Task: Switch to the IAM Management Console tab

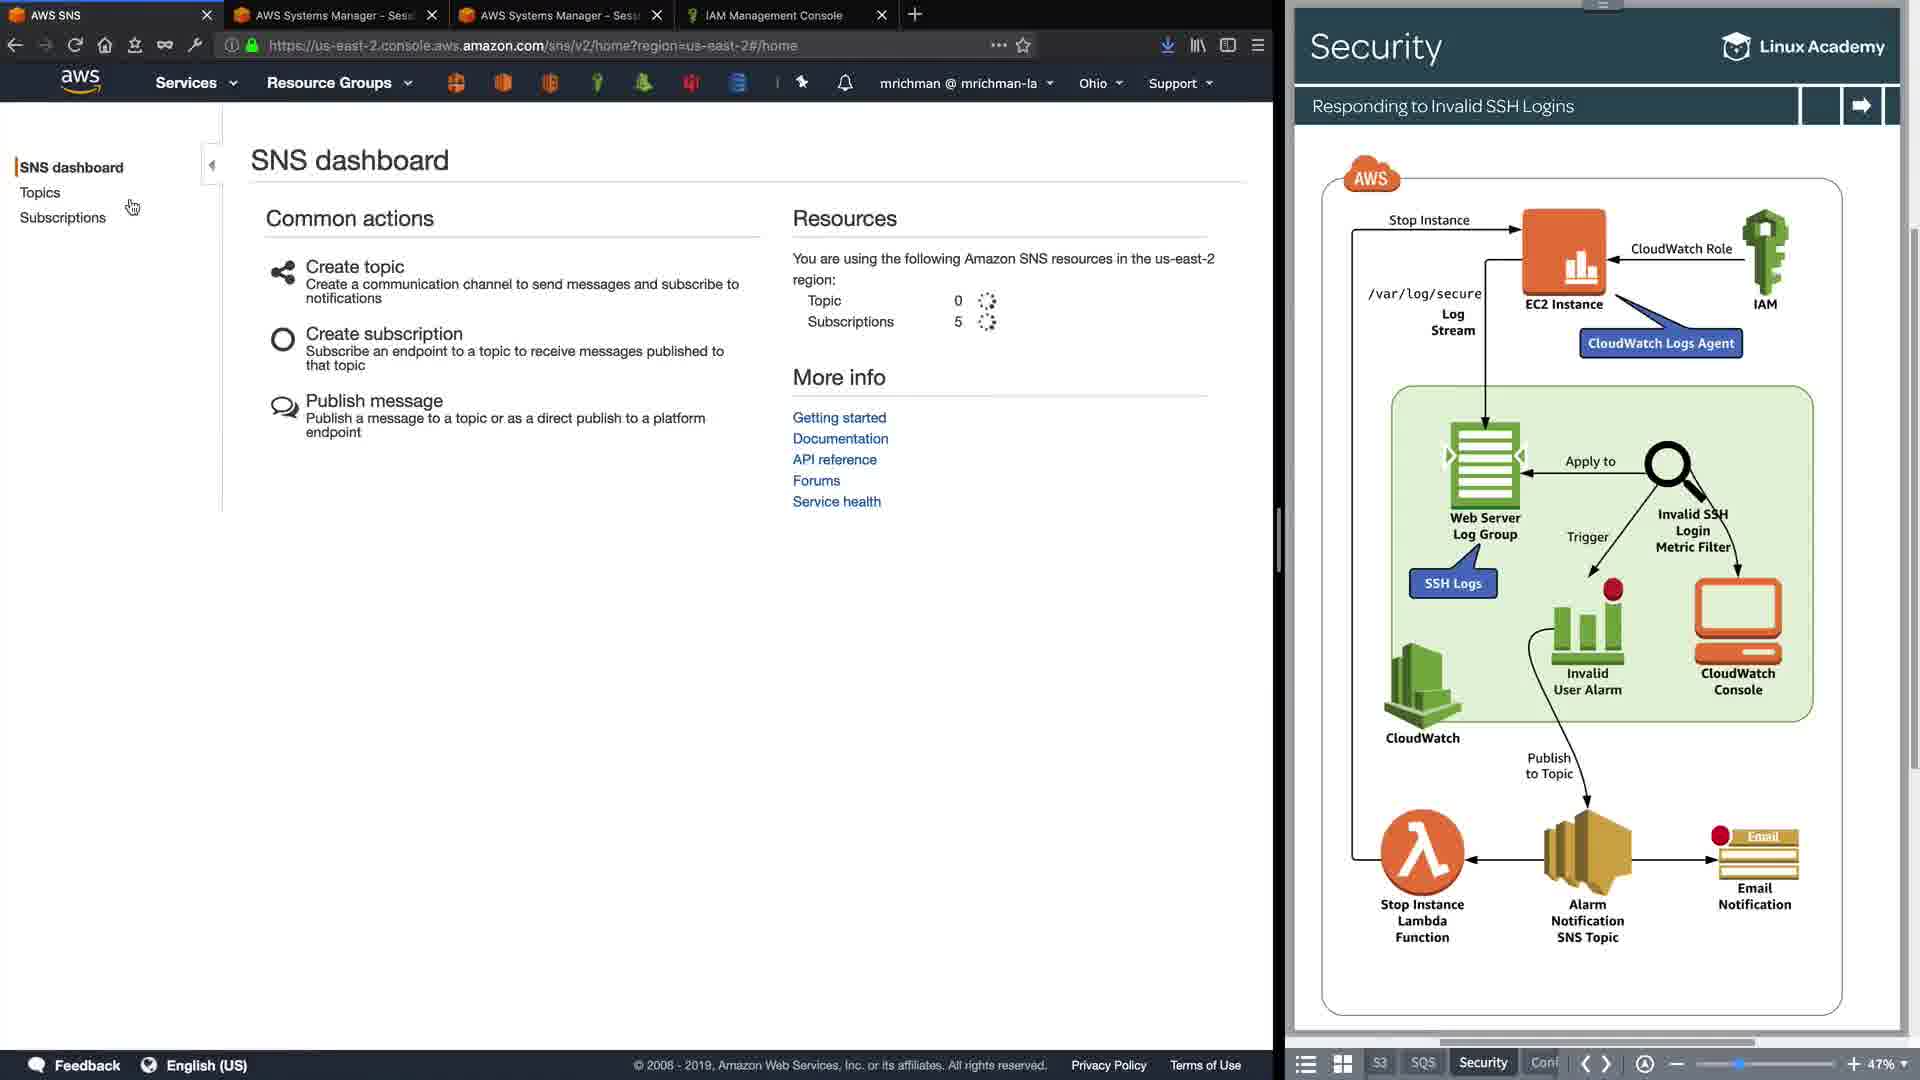Action: coord(773,15)
